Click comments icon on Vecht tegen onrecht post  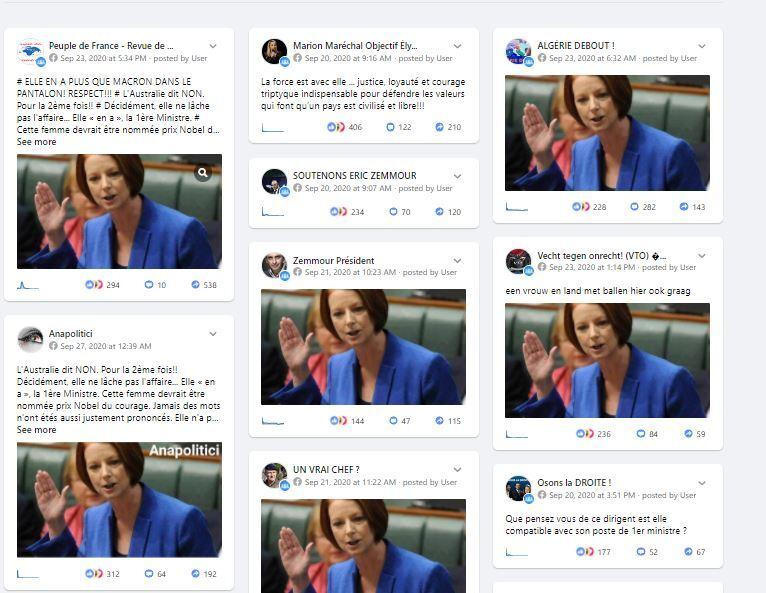coord(641,433)
